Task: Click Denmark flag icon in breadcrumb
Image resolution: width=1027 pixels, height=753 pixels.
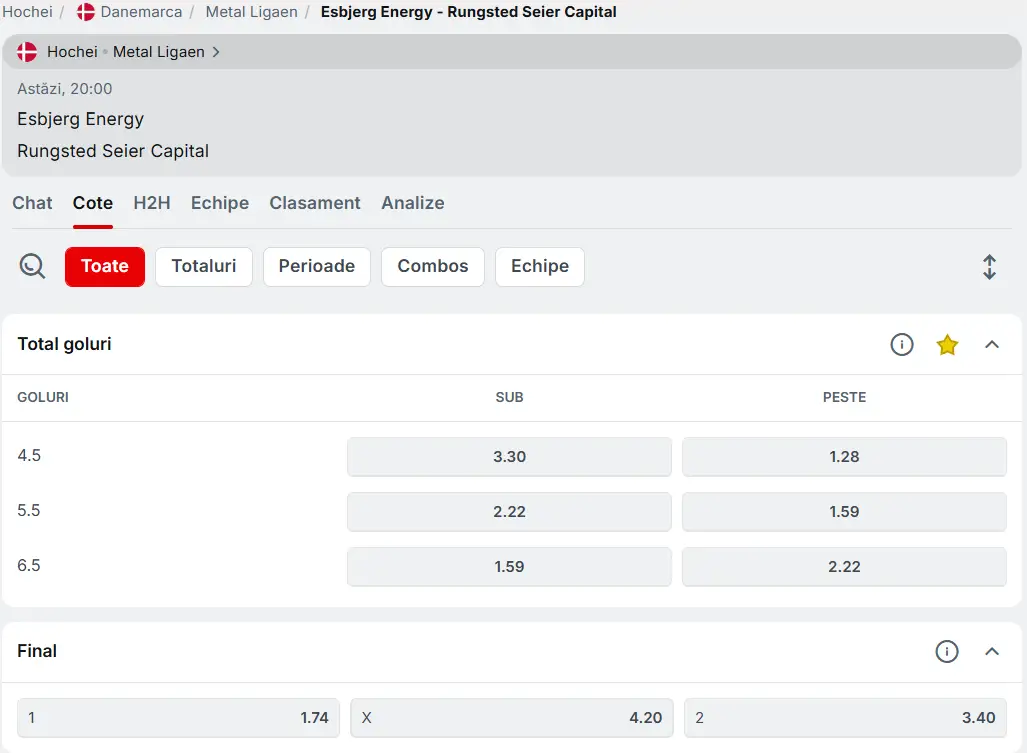Action: pyautogui.click(x=86, y=12)
